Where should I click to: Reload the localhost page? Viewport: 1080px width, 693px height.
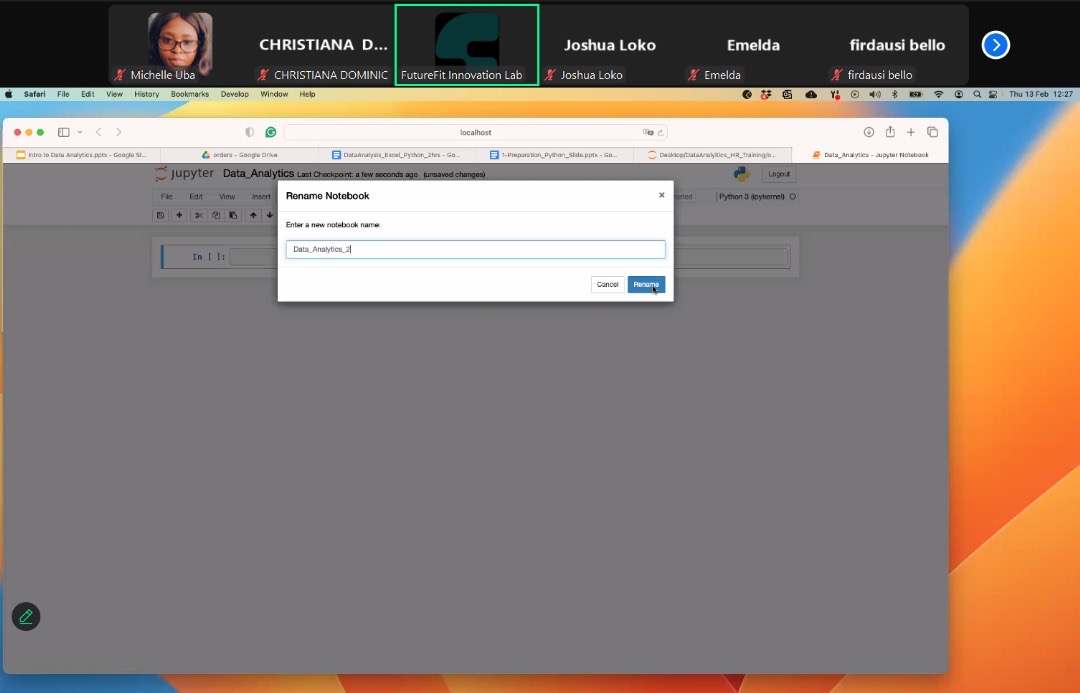pyautogui.click(x=661, y=132)
